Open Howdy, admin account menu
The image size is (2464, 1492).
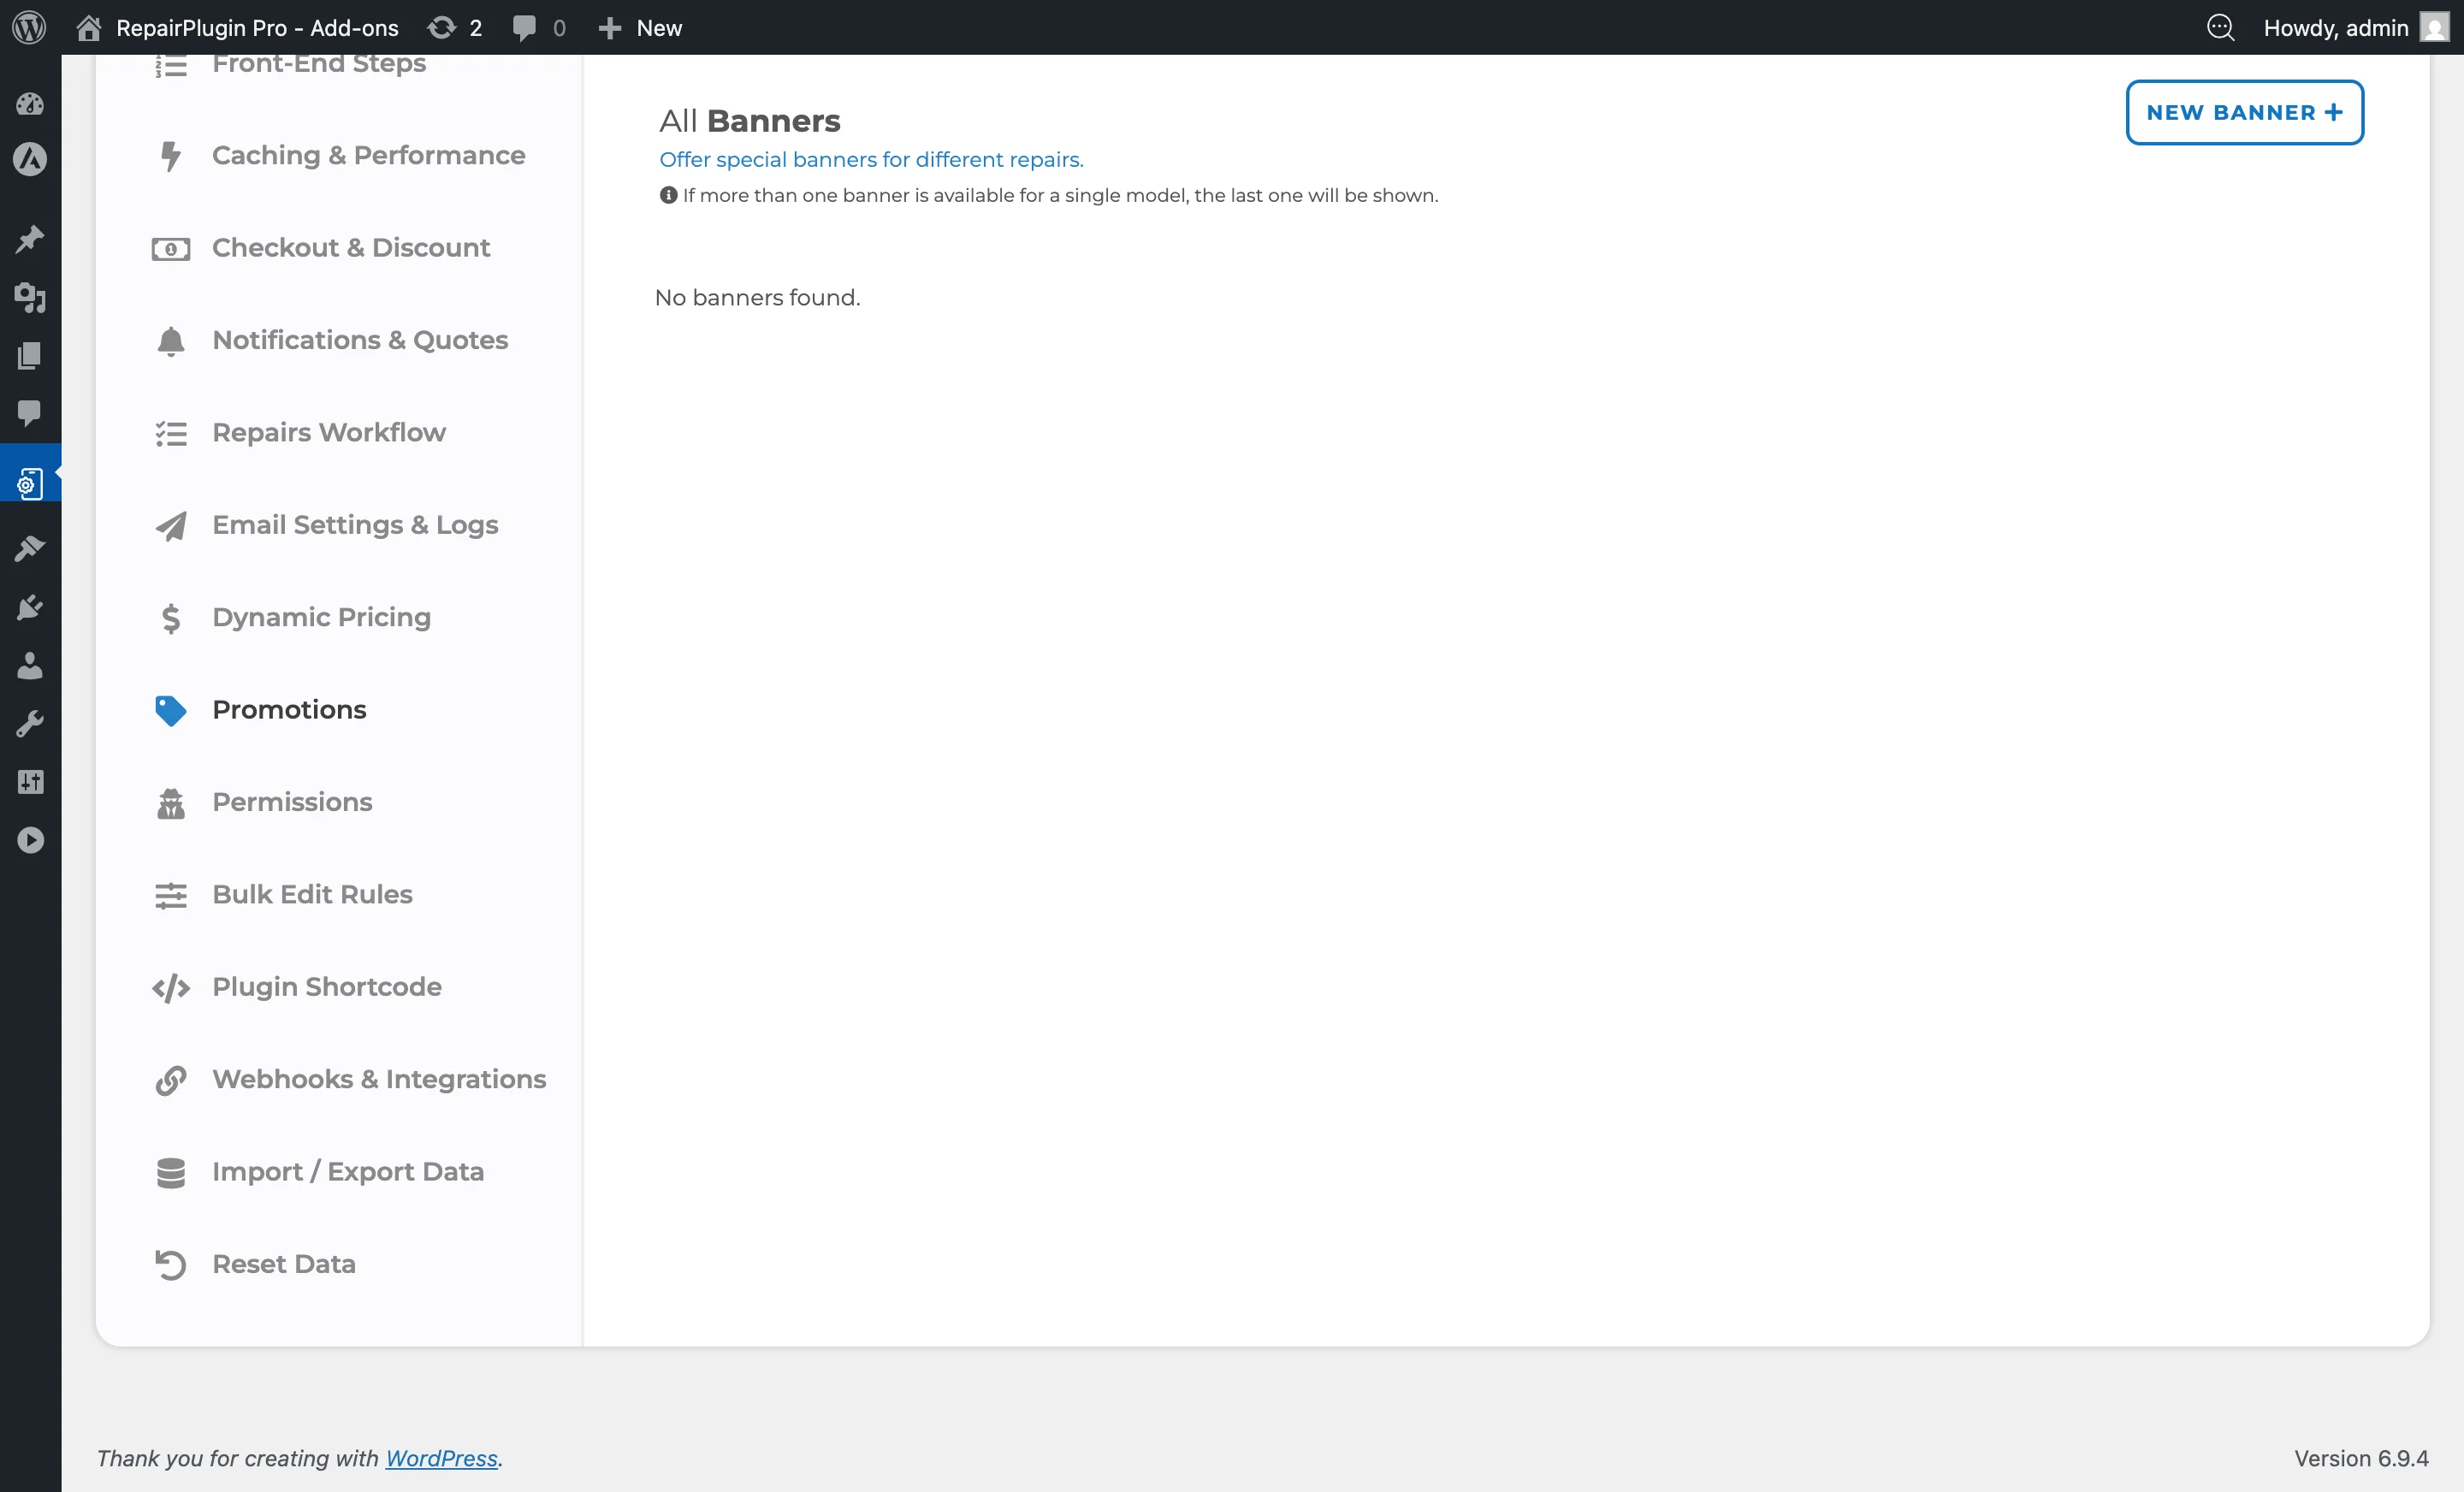(2335, 28)
